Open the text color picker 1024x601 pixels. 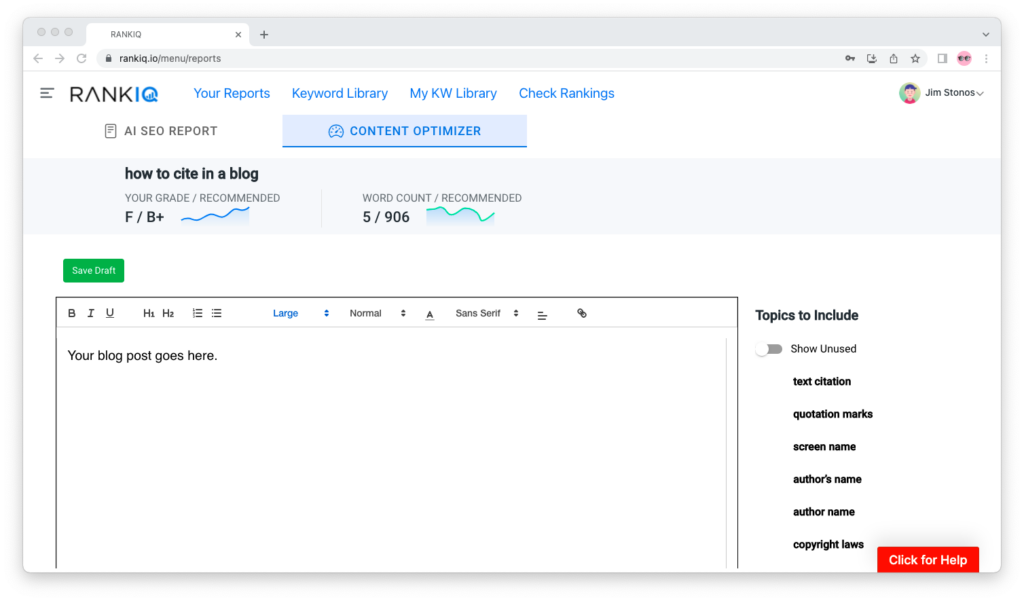coord(430,314)
